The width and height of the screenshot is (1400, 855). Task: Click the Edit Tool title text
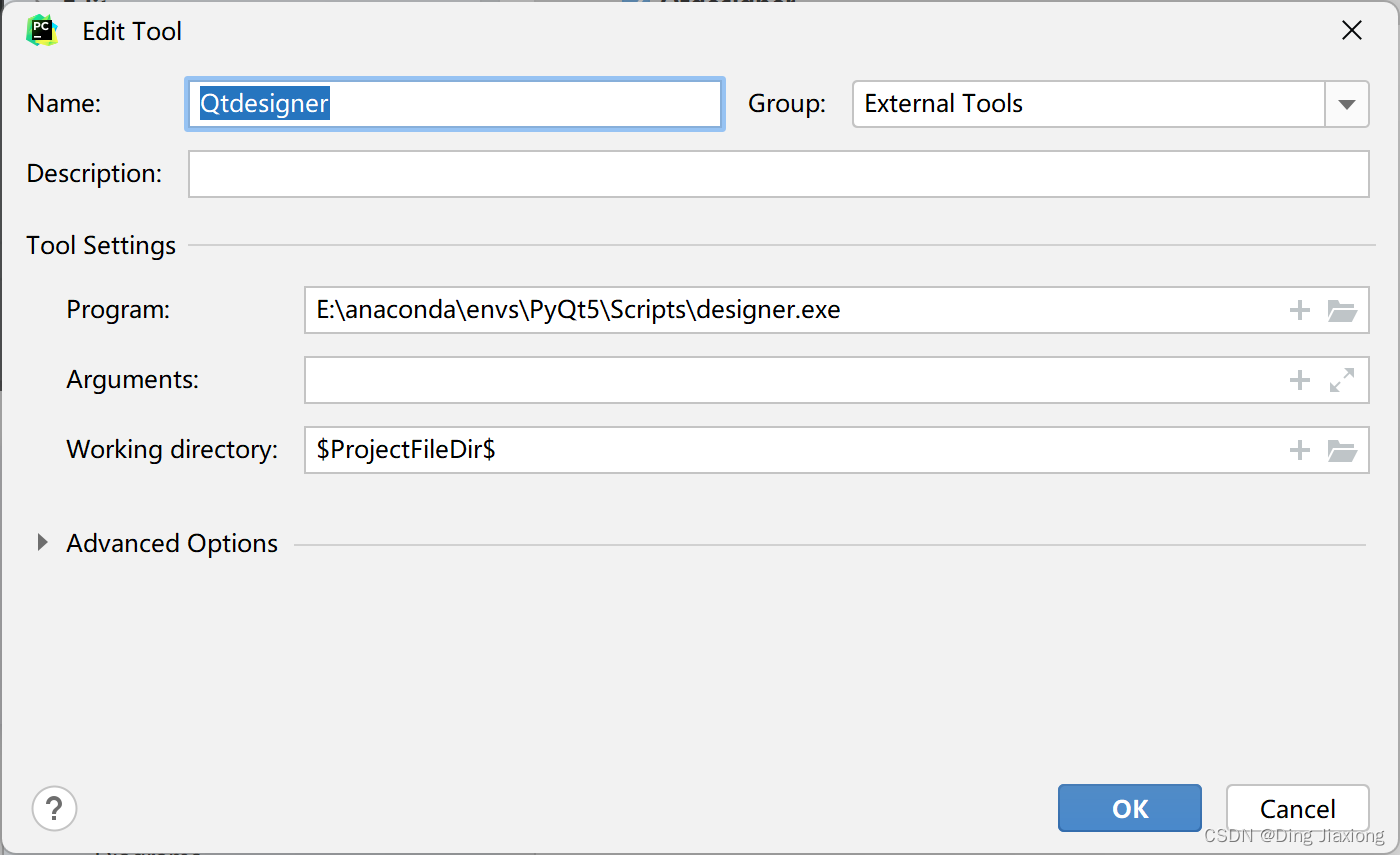point(132,31)
